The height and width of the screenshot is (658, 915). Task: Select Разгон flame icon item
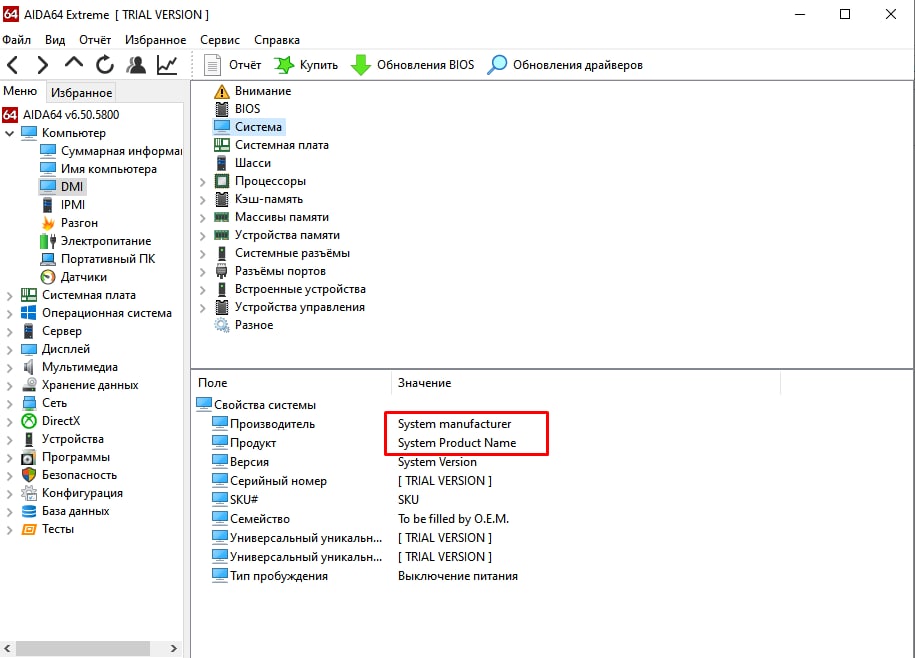click(69, 223)
